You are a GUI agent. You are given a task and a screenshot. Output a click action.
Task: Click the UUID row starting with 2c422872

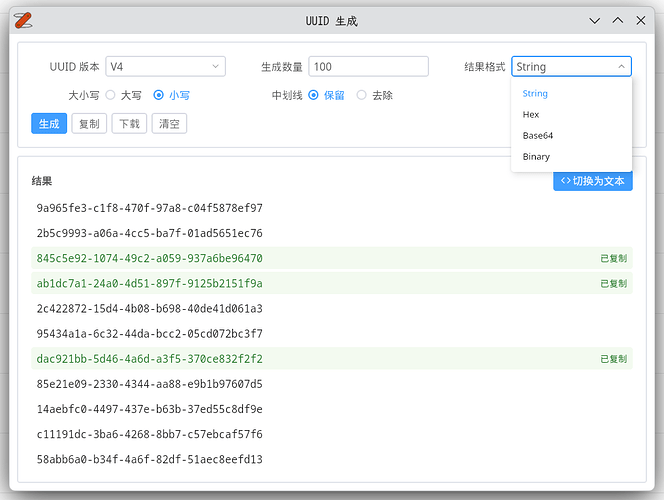coord(332,309)
